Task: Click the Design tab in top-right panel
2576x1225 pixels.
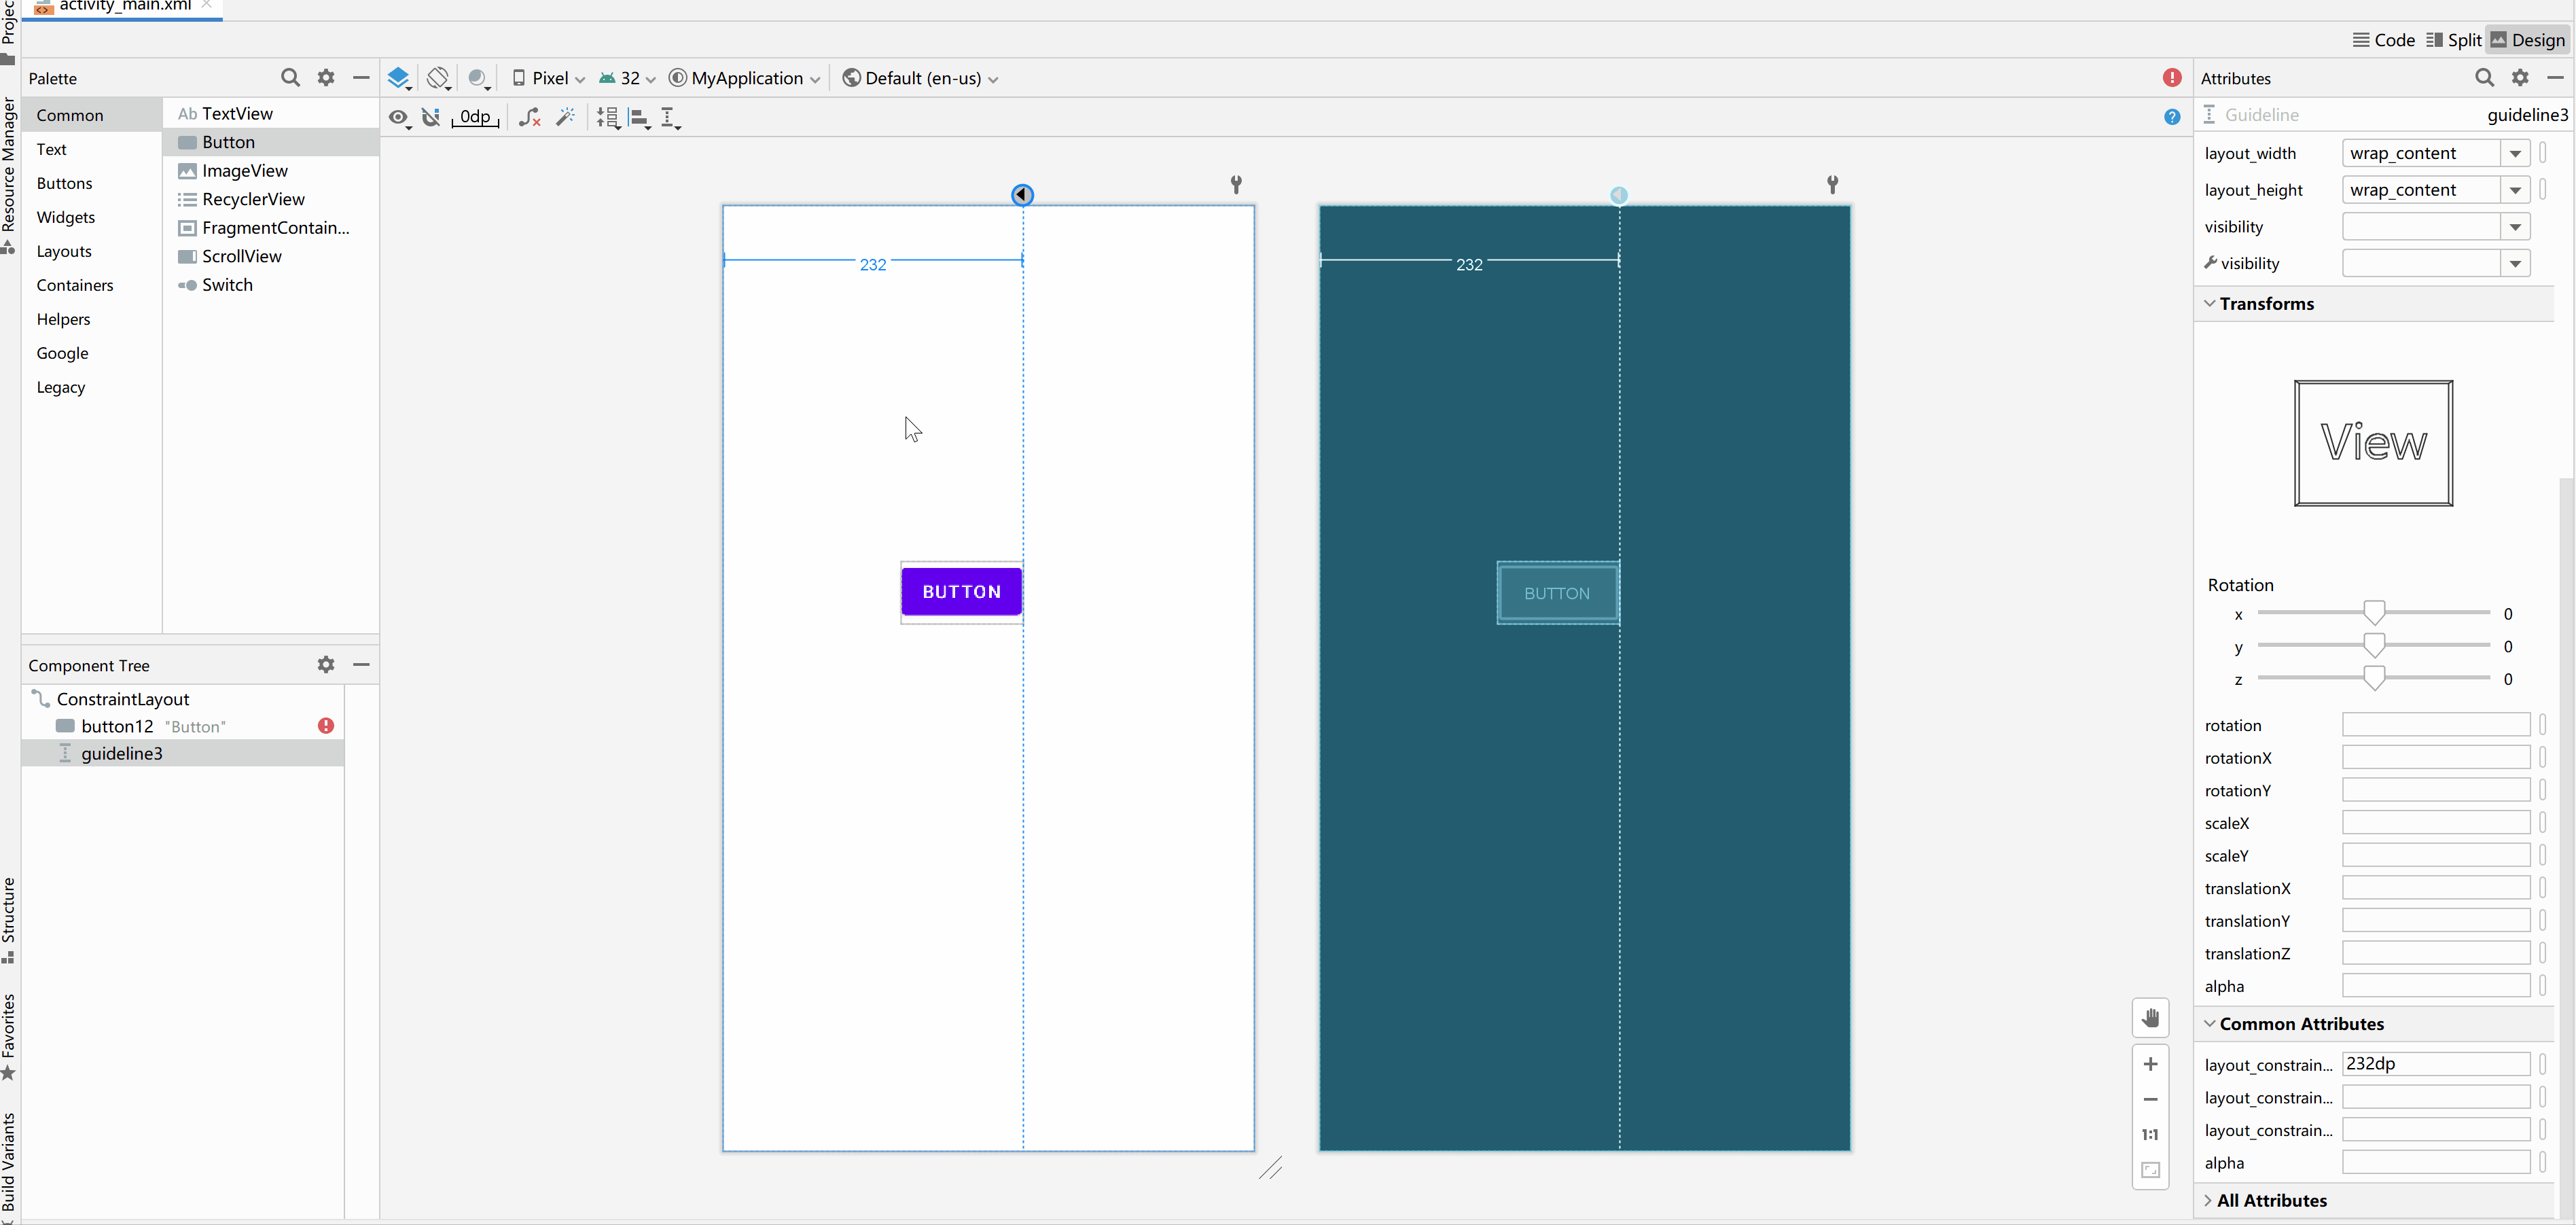Action: point(2535,38)
